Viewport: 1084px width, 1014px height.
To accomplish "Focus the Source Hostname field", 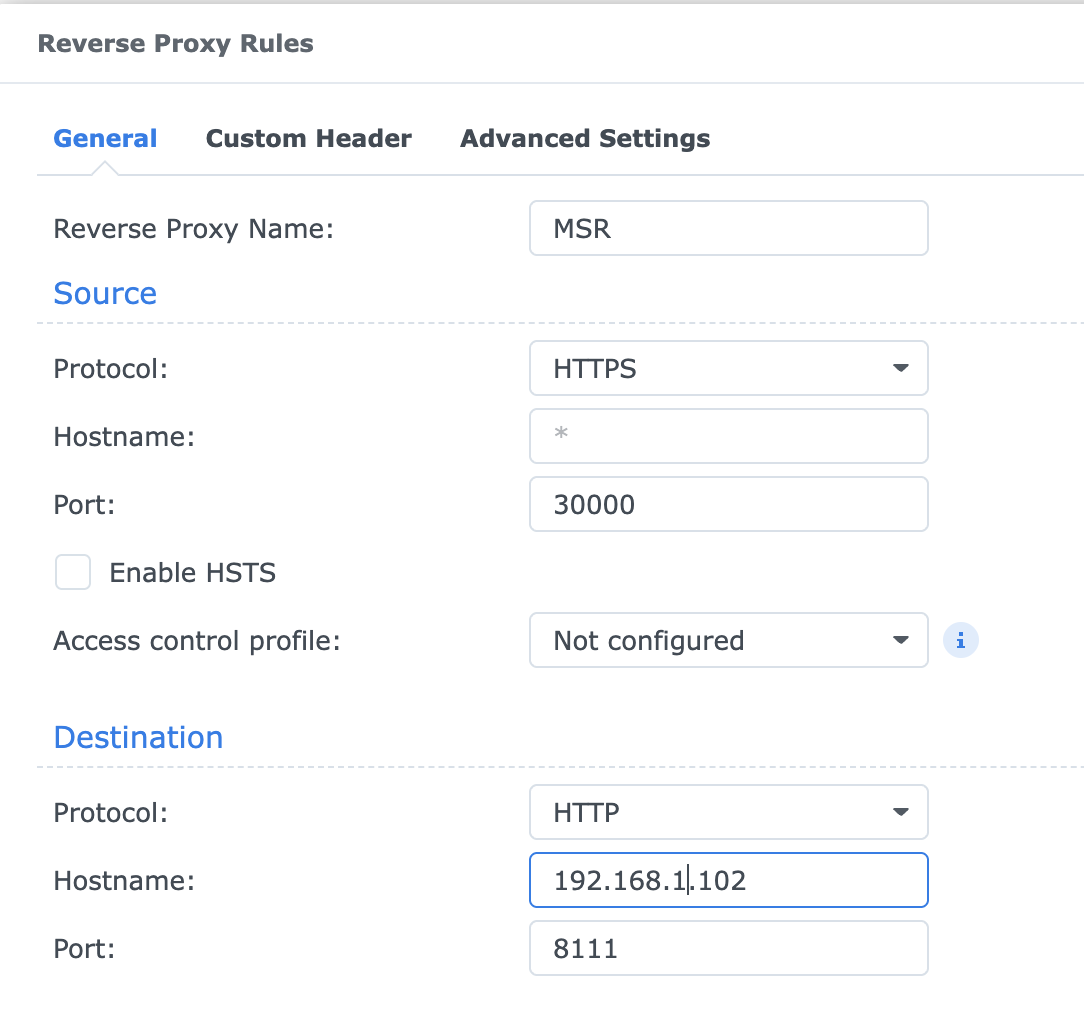I will click(729, 436).
